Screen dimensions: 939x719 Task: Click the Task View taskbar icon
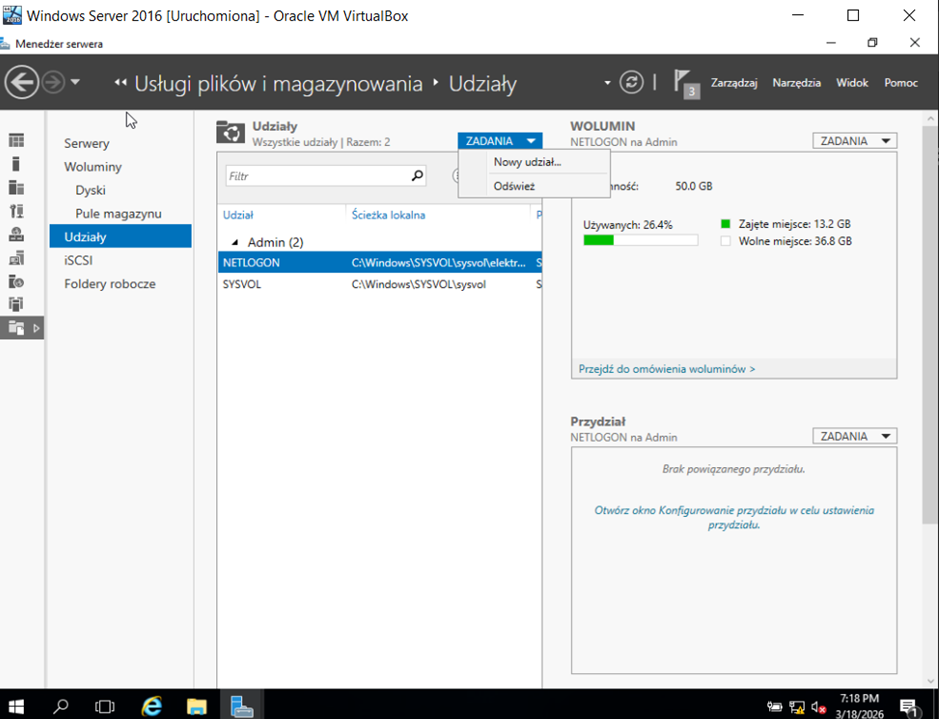click(x=105, y=706)
